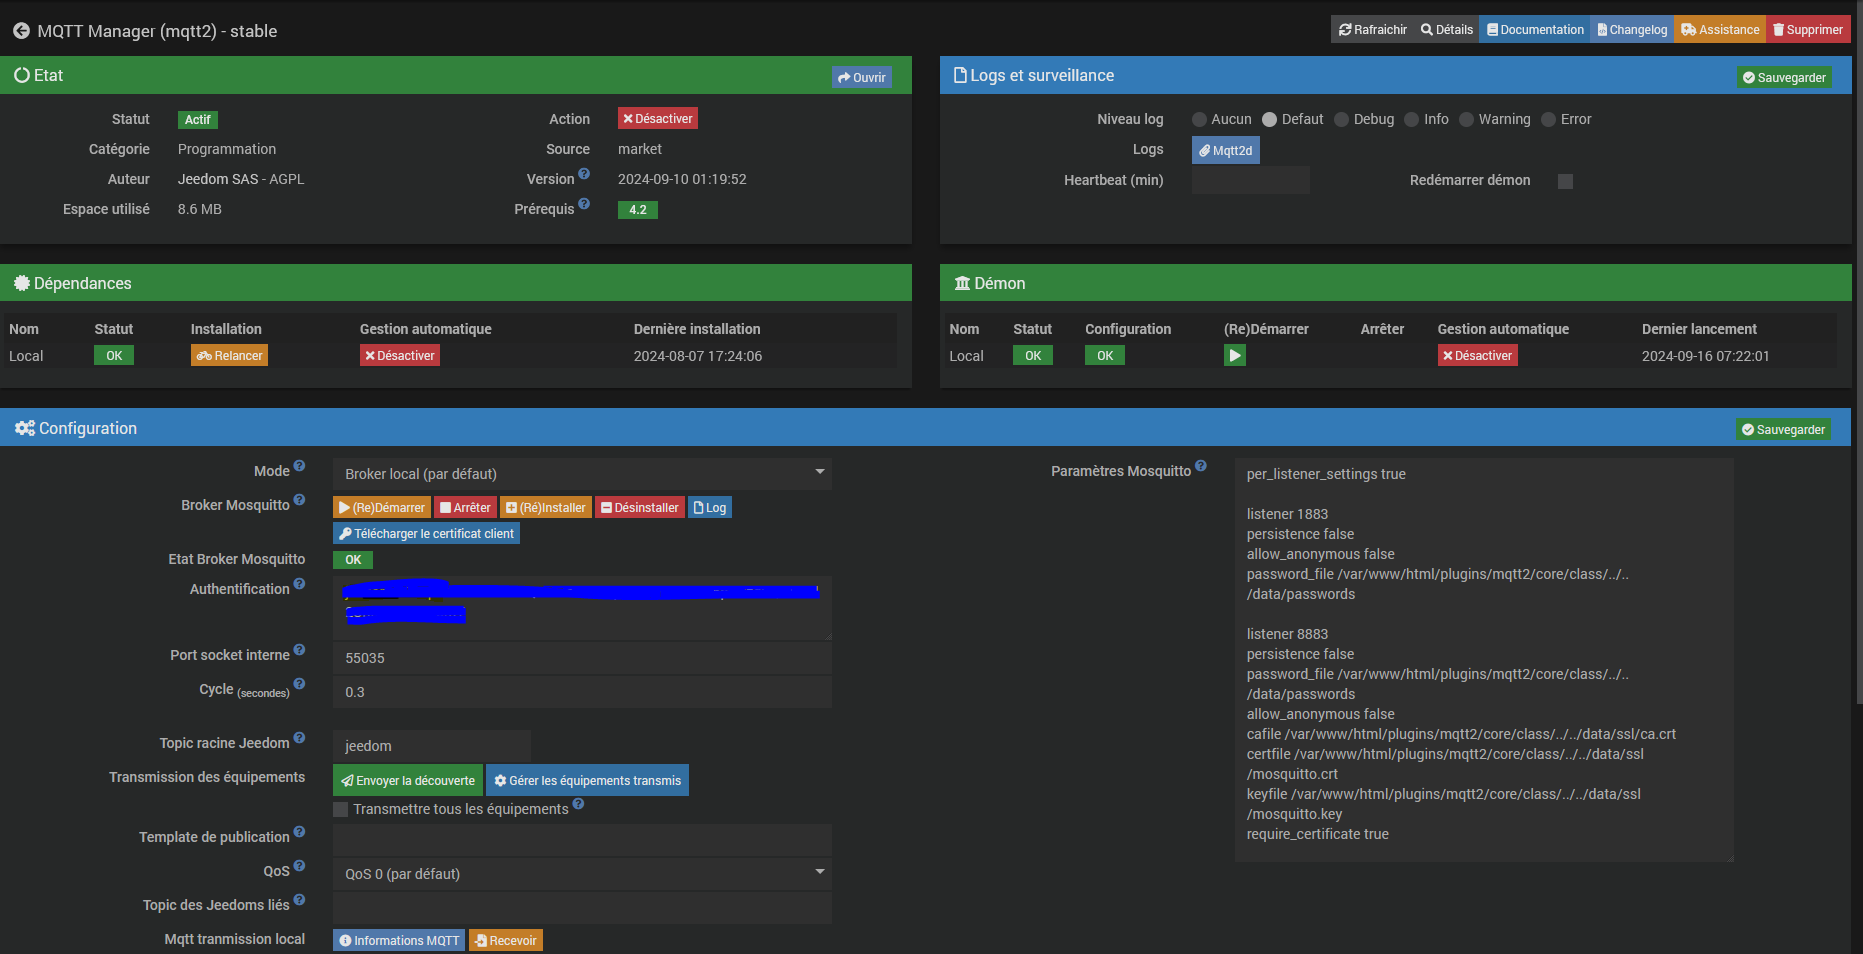Click Sauvegarder in the Configuration header
This screenshot has width=1863, height=954.
(x=1783, y=429)
